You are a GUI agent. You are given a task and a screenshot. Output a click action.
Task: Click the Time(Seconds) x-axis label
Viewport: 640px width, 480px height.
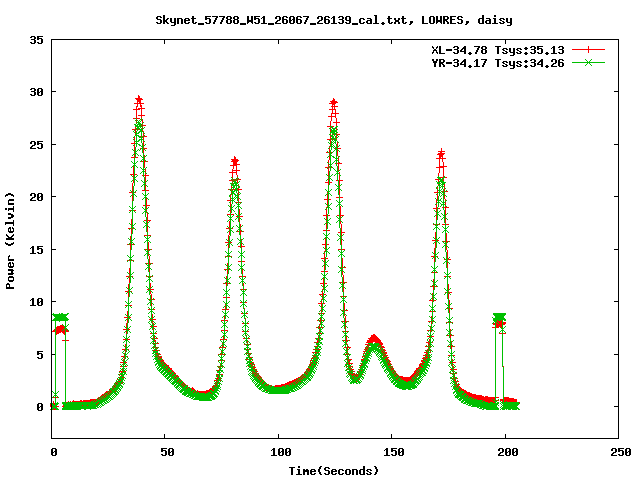[334, 471]
